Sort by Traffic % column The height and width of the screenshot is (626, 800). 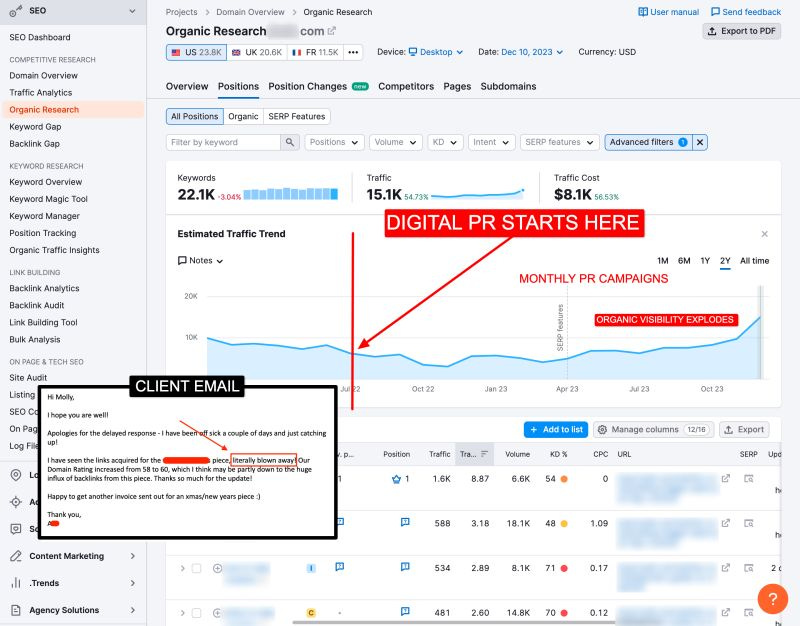click(x=474, y=454)
